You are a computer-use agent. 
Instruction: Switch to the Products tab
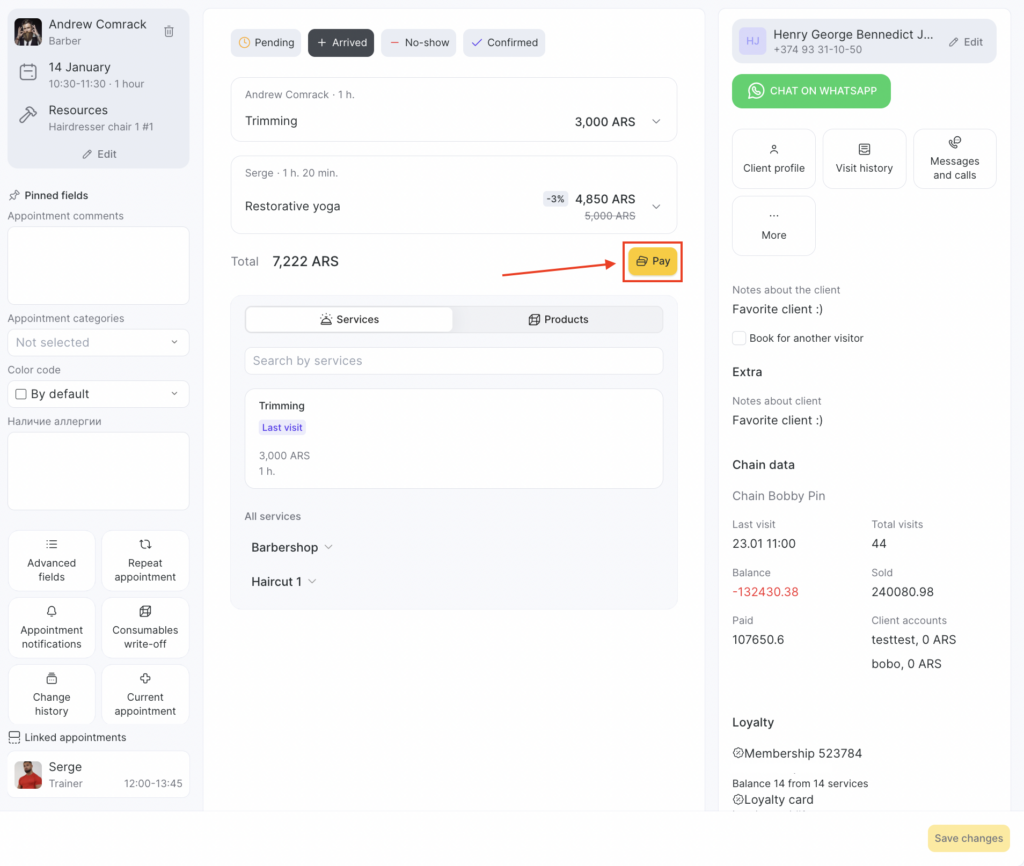(558, 320)
